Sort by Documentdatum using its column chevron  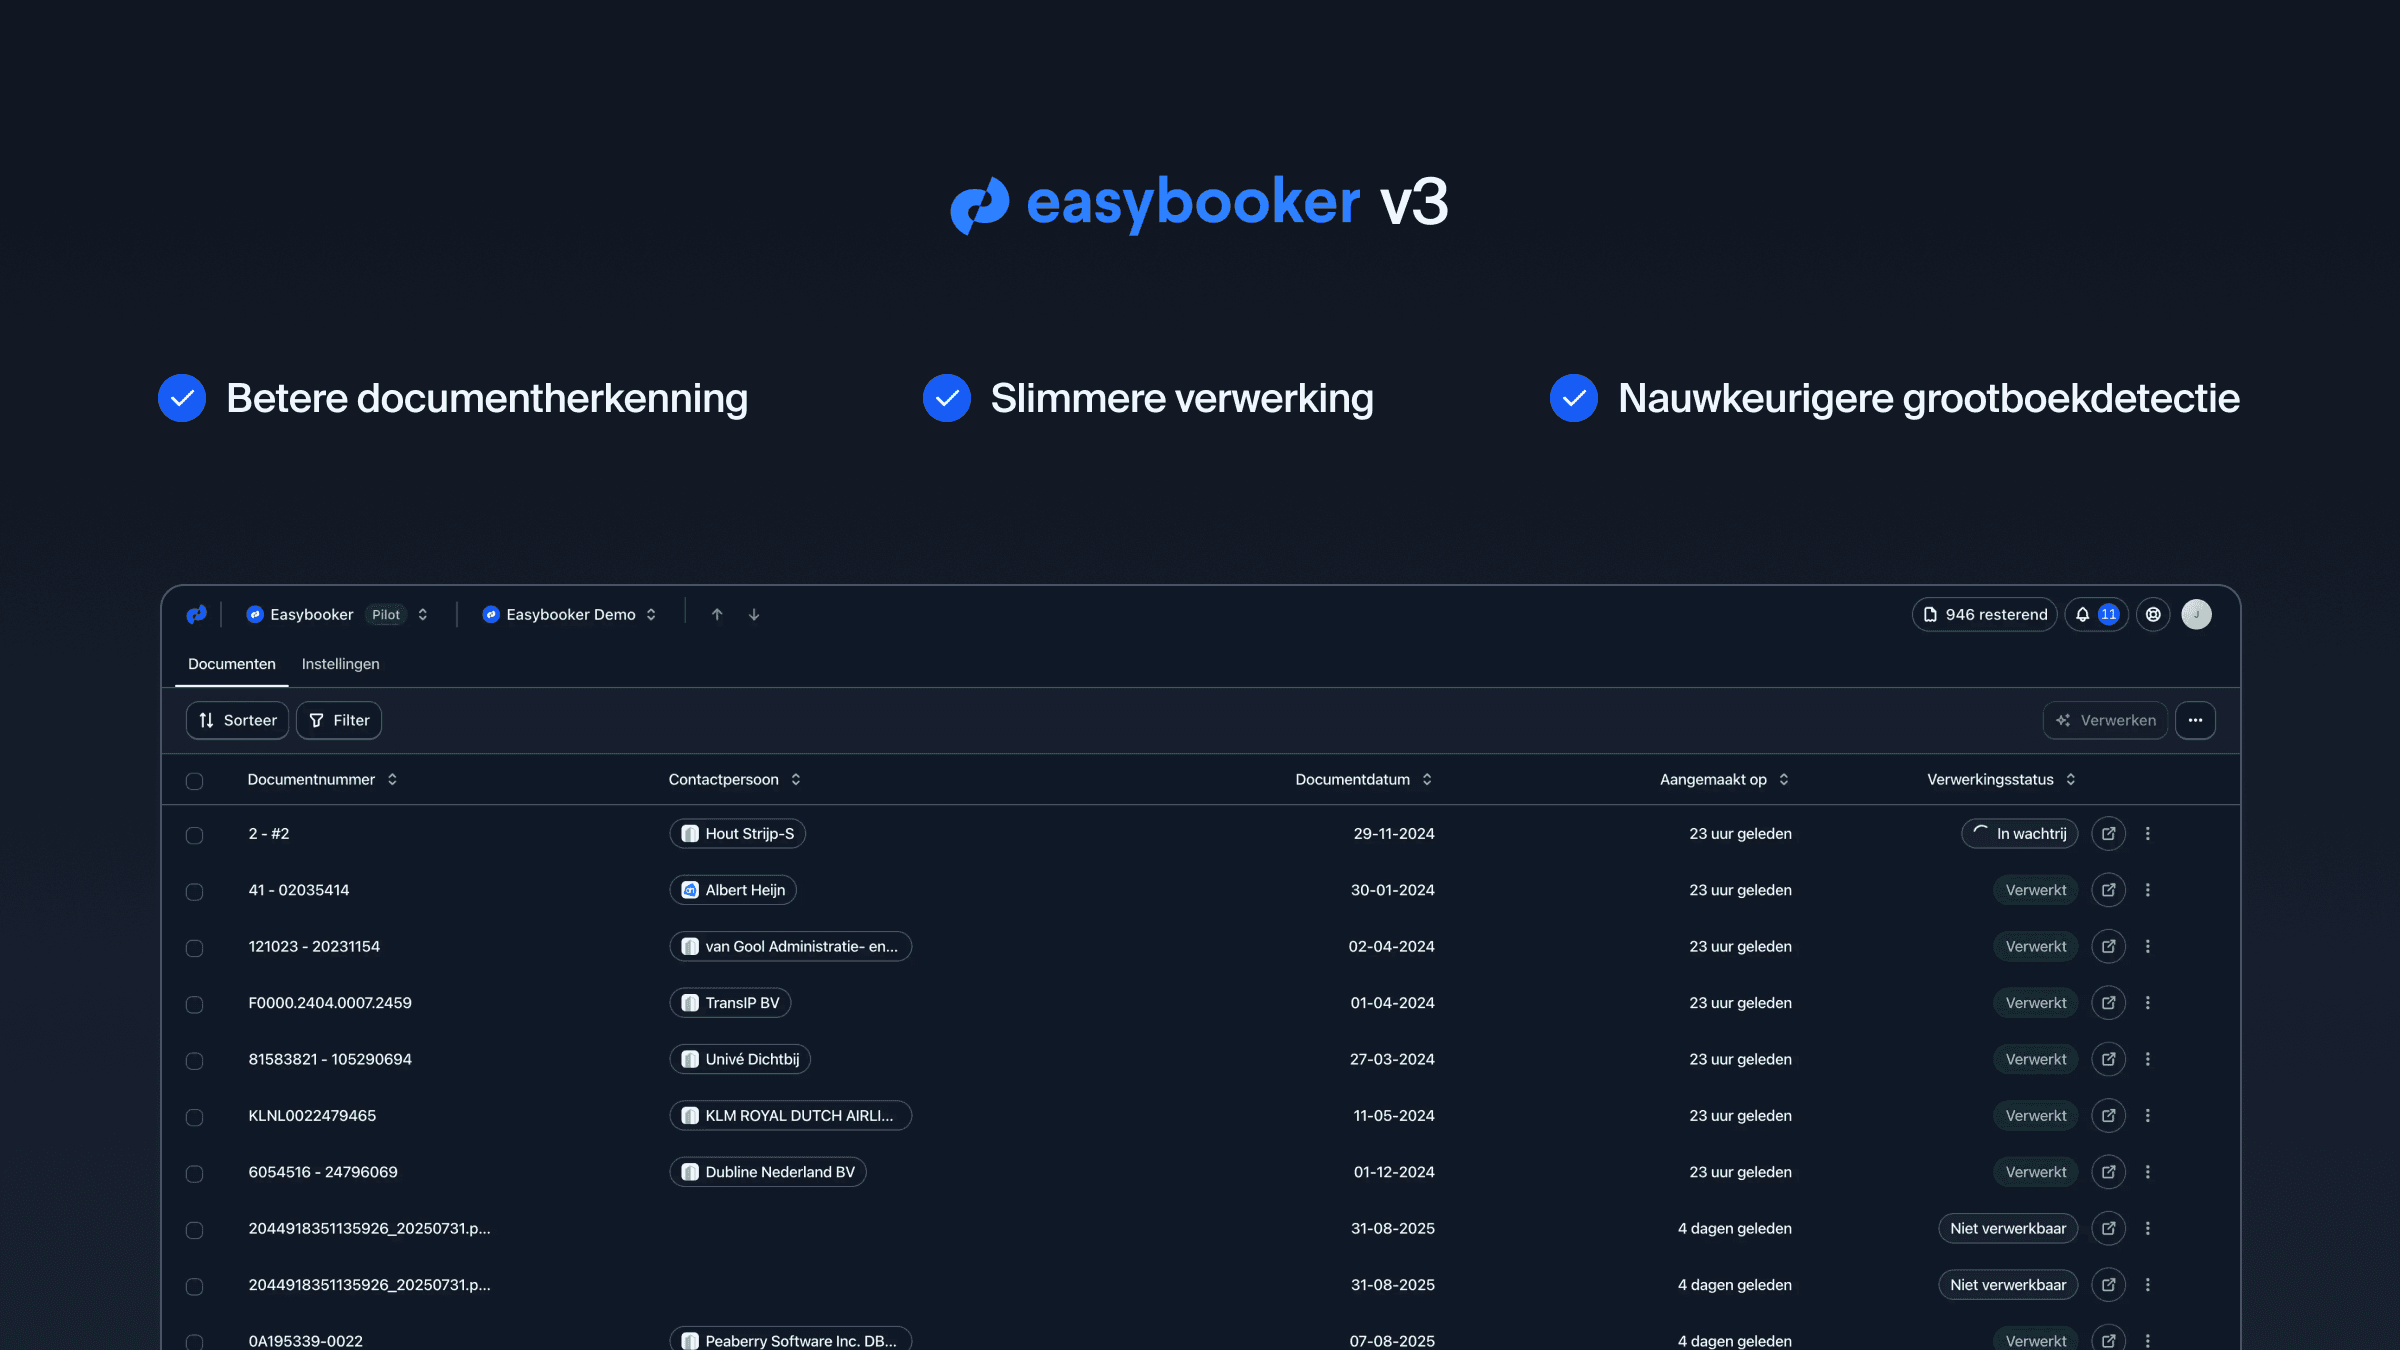pos(1427,779)
